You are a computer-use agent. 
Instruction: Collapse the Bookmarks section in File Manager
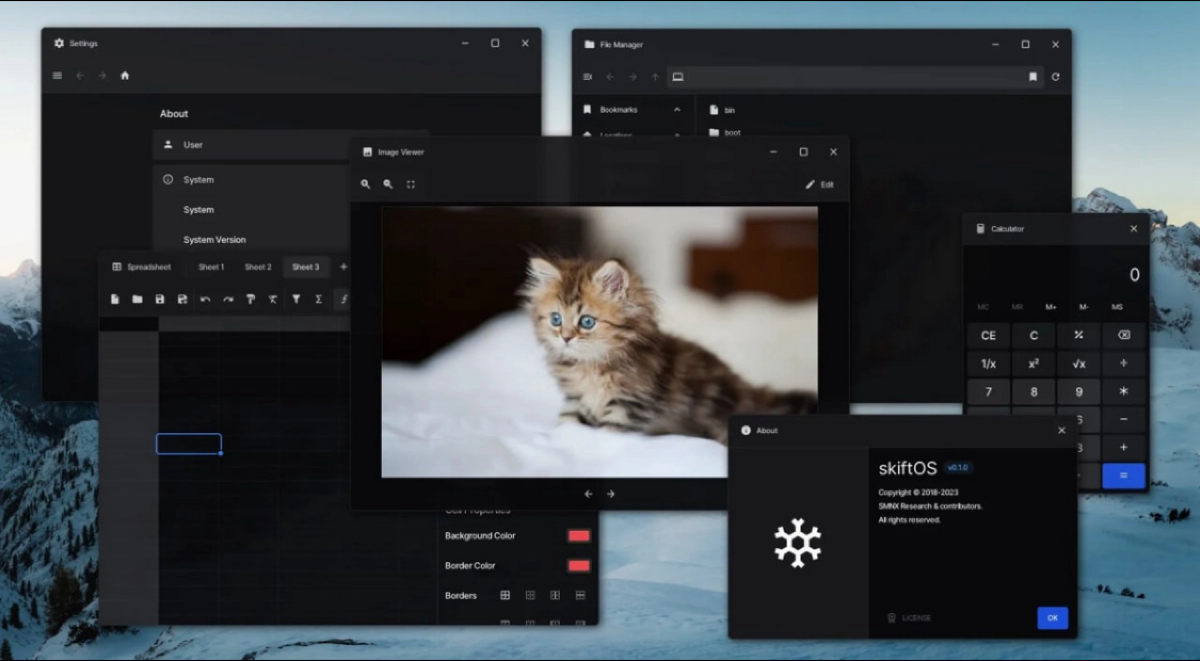click(x=677, y=109)
